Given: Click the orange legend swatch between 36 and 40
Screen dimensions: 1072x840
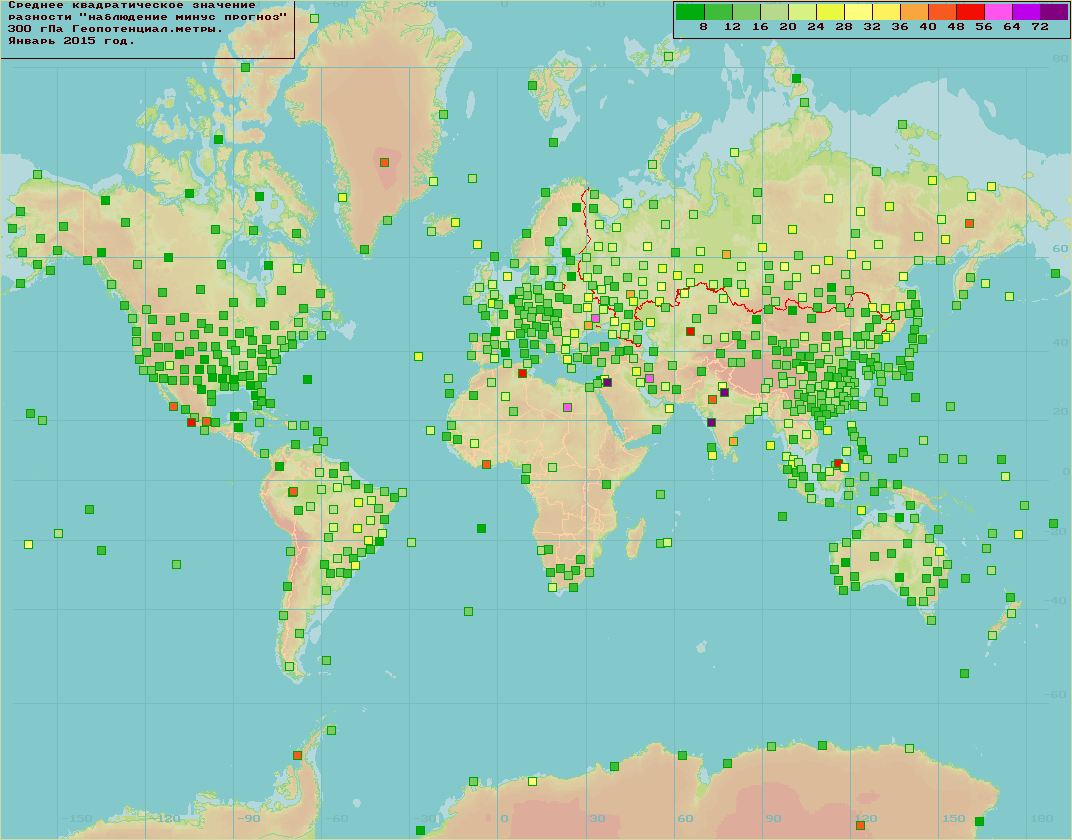Looking at the screenshot, I should (914, 12).
